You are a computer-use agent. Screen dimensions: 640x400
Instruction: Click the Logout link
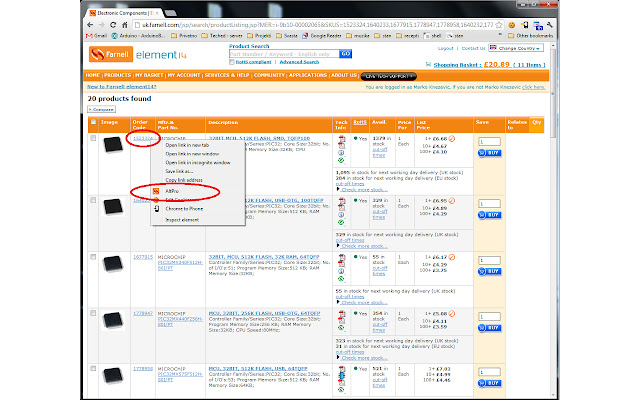[446, 48]
